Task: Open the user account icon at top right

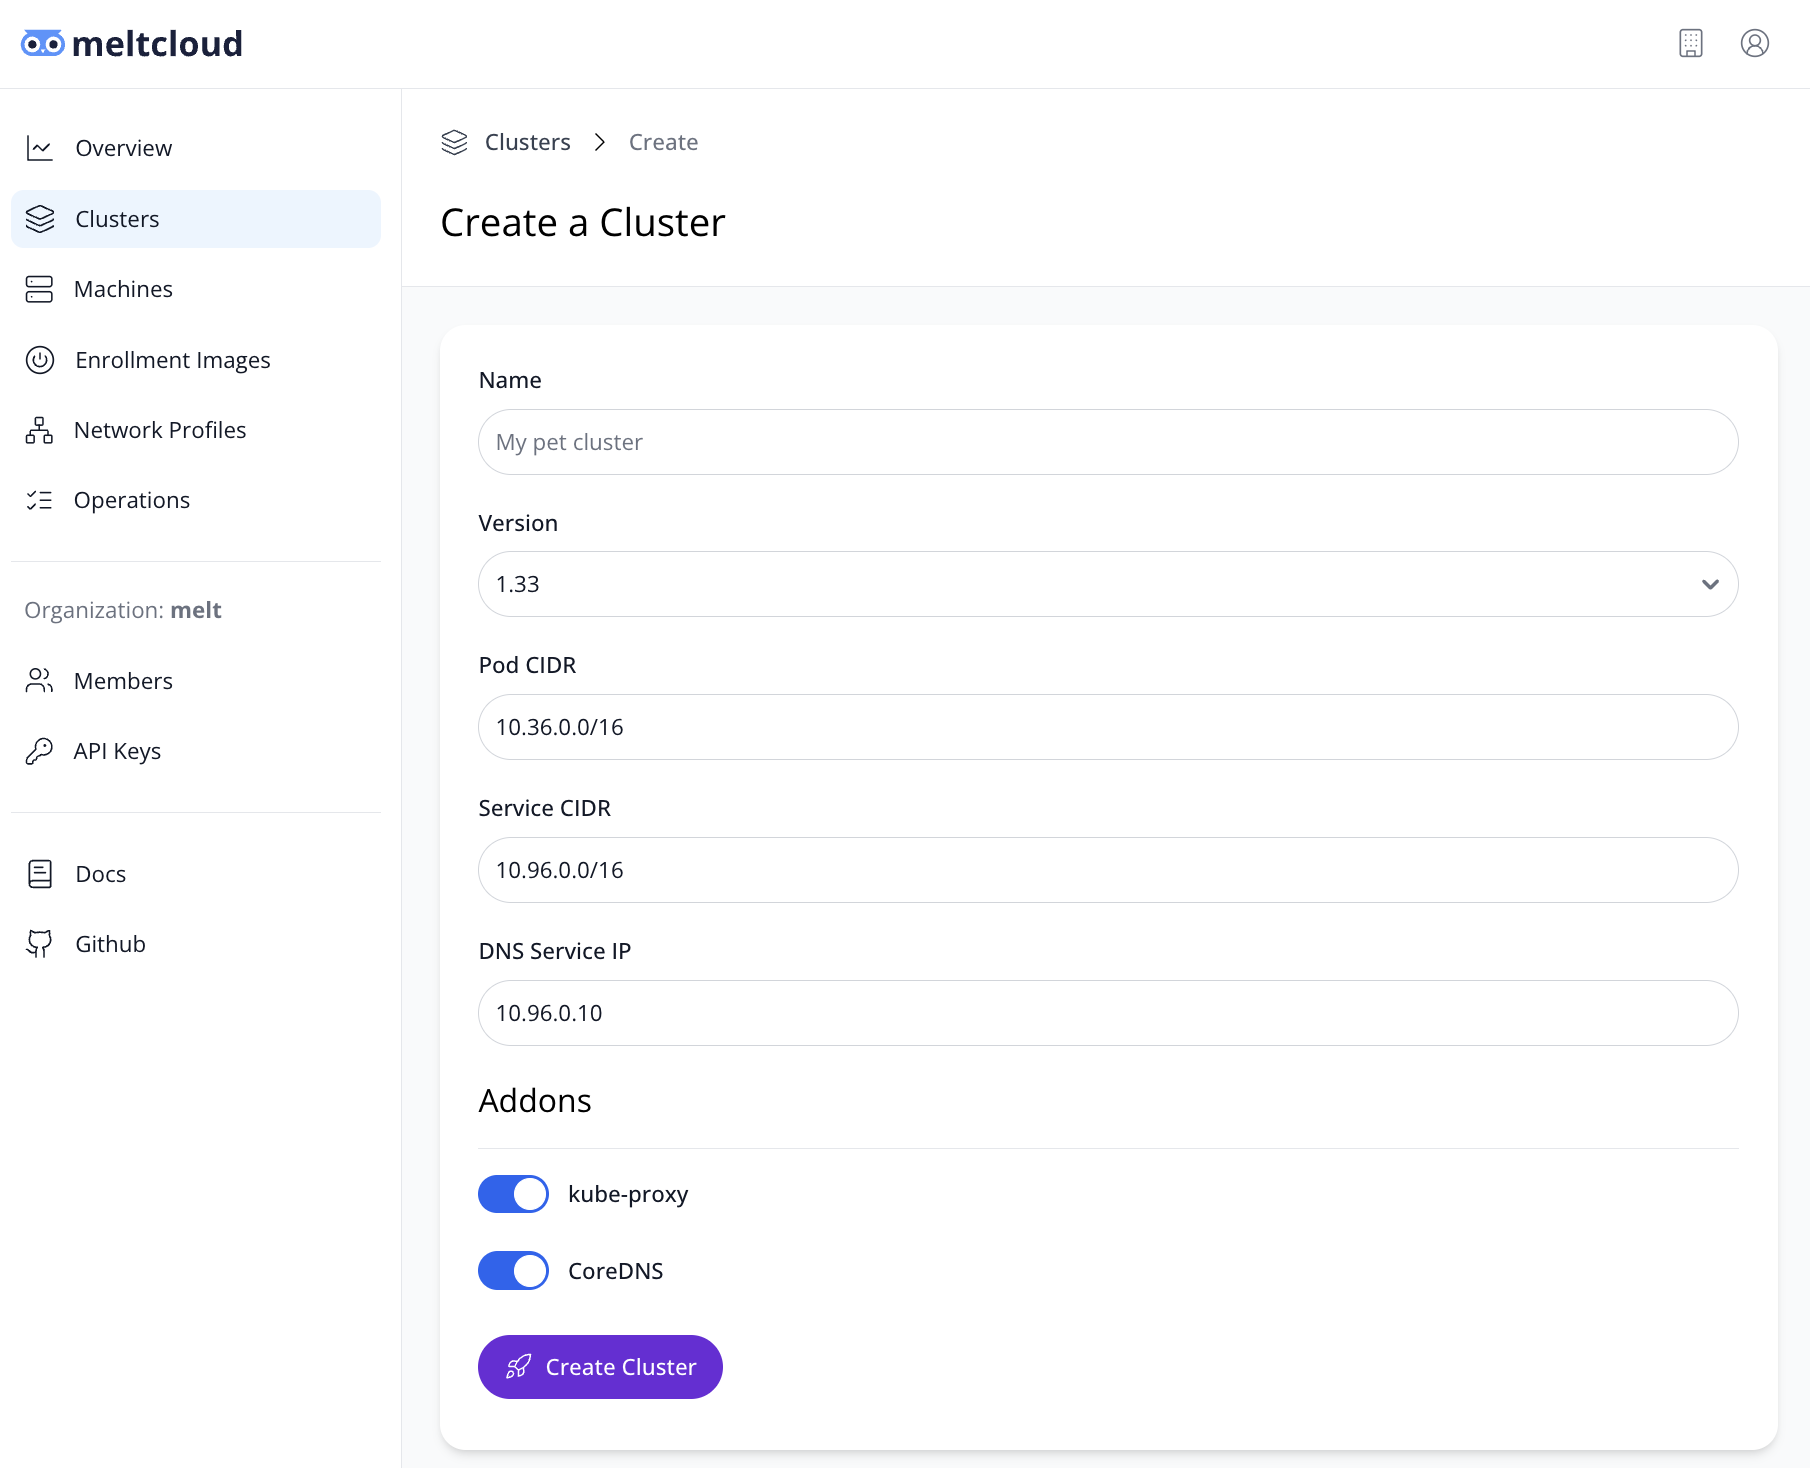Action: [x=1755, y=43]
